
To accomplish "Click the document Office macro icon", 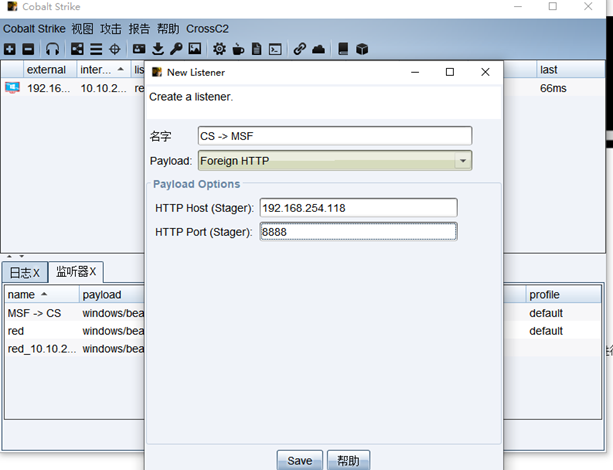I will point(256,49).
